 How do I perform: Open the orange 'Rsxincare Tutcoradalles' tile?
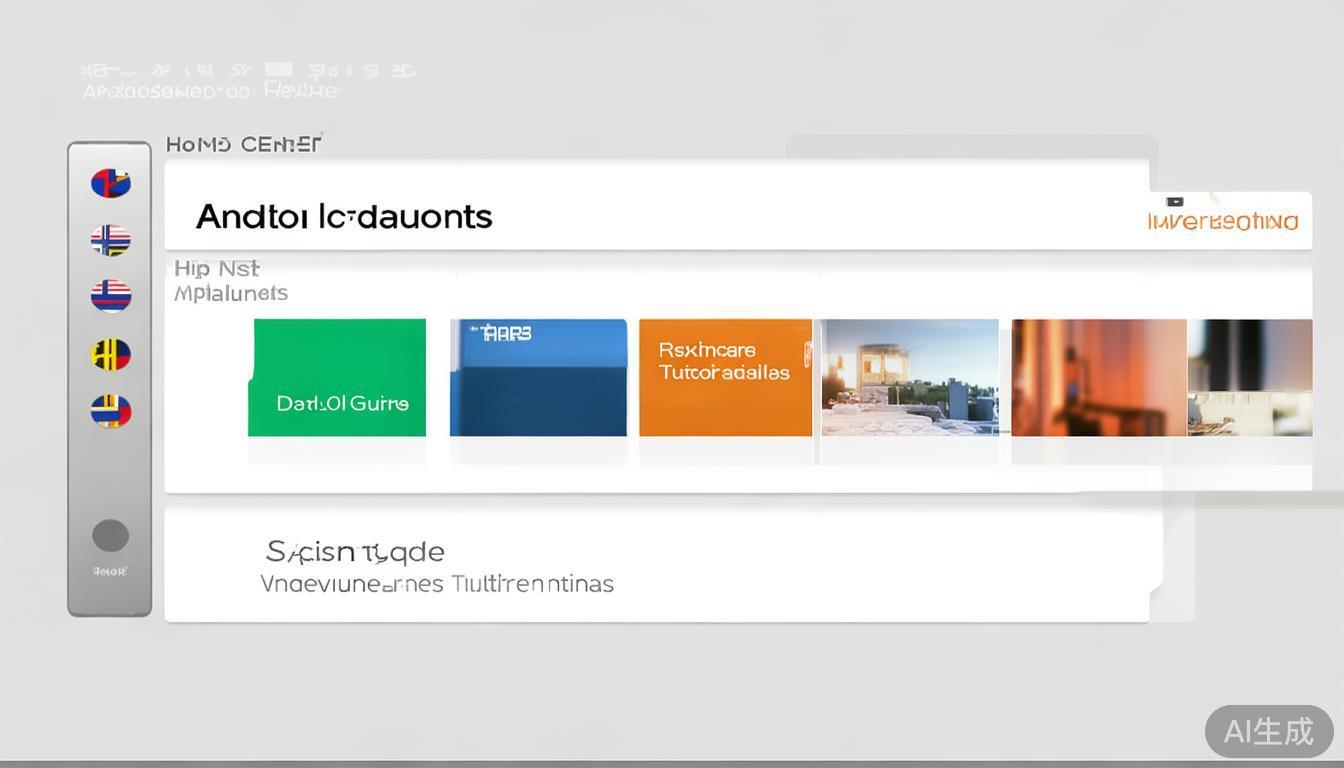[725, 377]
